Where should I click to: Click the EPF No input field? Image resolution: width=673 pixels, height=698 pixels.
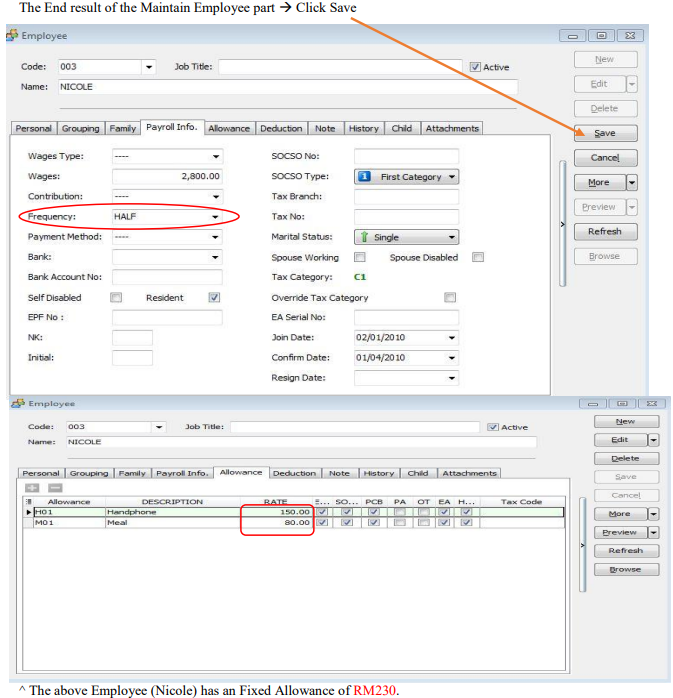click(167, 318)
